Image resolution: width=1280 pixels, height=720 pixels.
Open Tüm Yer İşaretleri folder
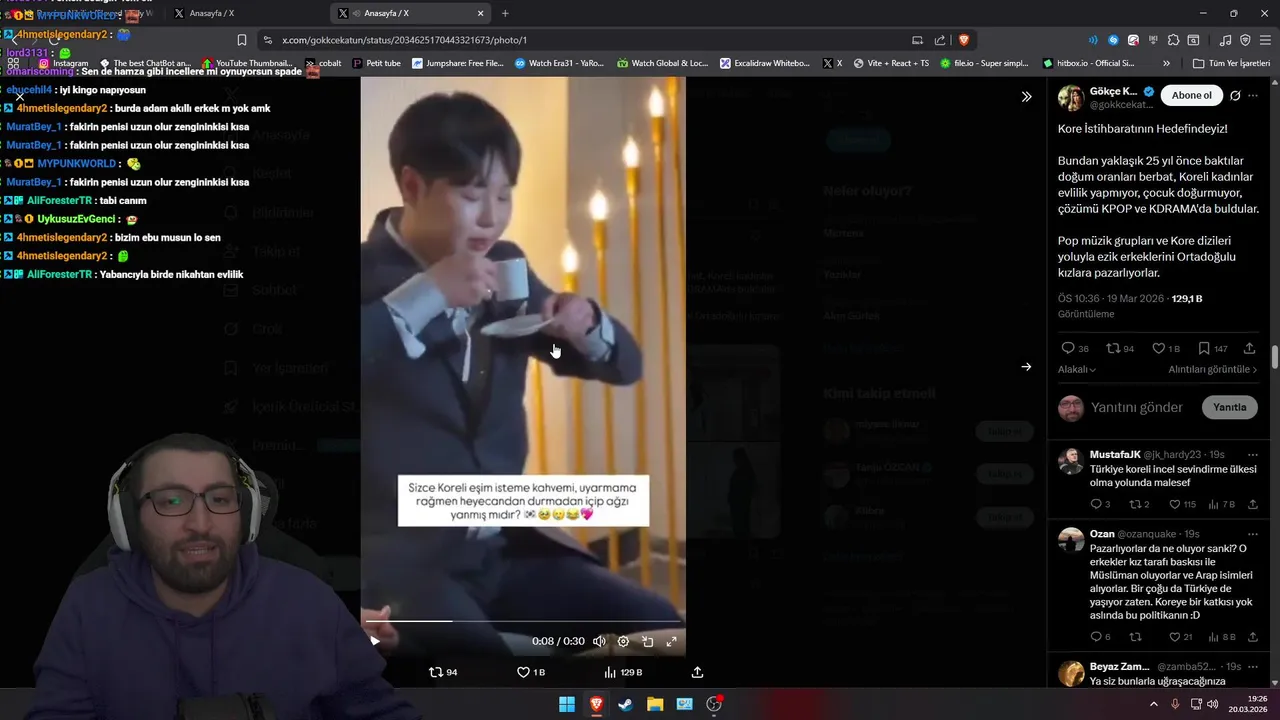[1232, 63]
